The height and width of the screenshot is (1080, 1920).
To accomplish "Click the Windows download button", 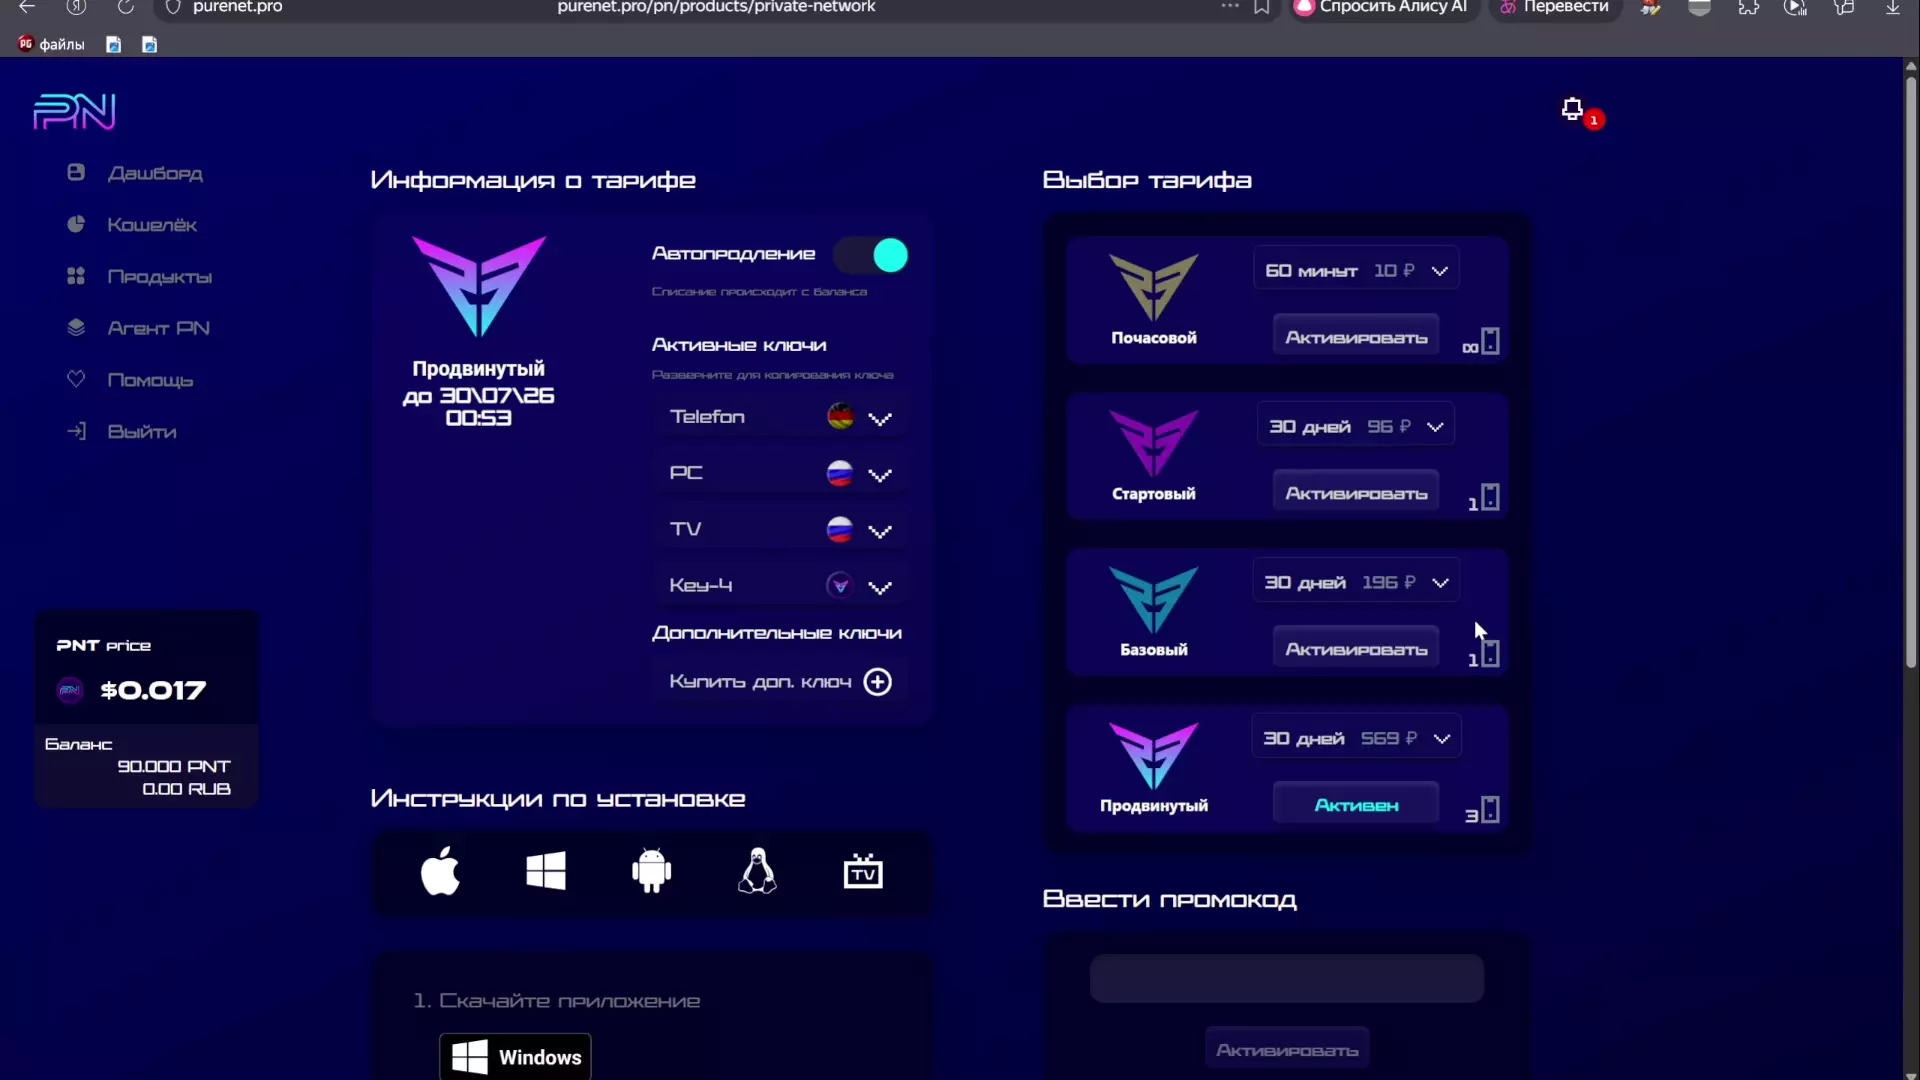I will pos(515,1057).
